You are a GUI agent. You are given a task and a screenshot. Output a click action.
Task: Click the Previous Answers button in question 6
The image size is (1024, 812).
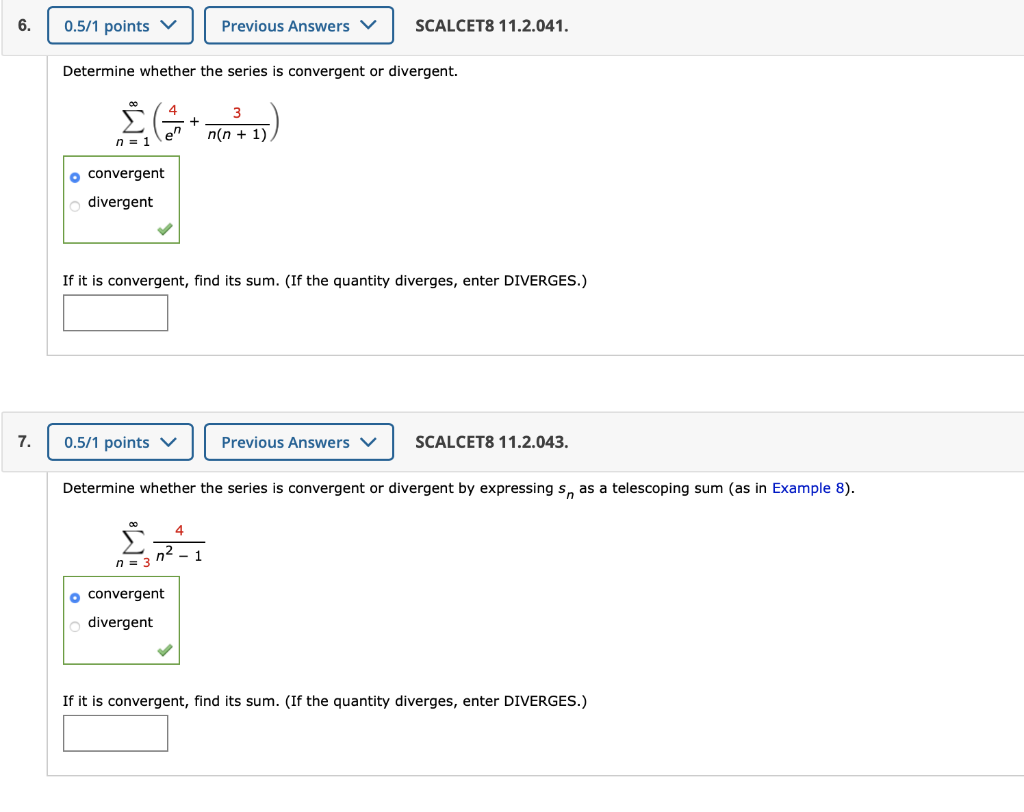coord(298,25)
